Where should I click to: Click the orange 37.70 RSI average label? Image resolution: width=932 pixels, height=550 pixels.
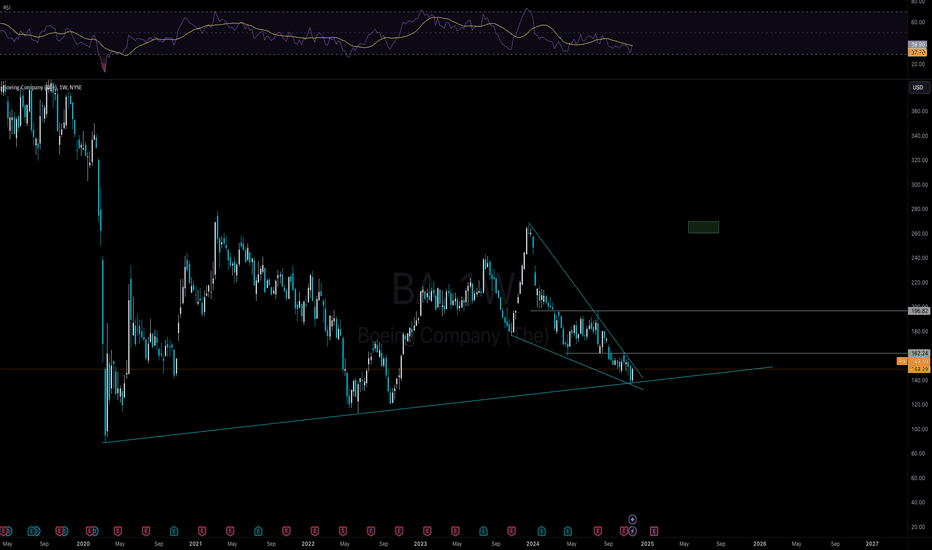click(917, 52)
